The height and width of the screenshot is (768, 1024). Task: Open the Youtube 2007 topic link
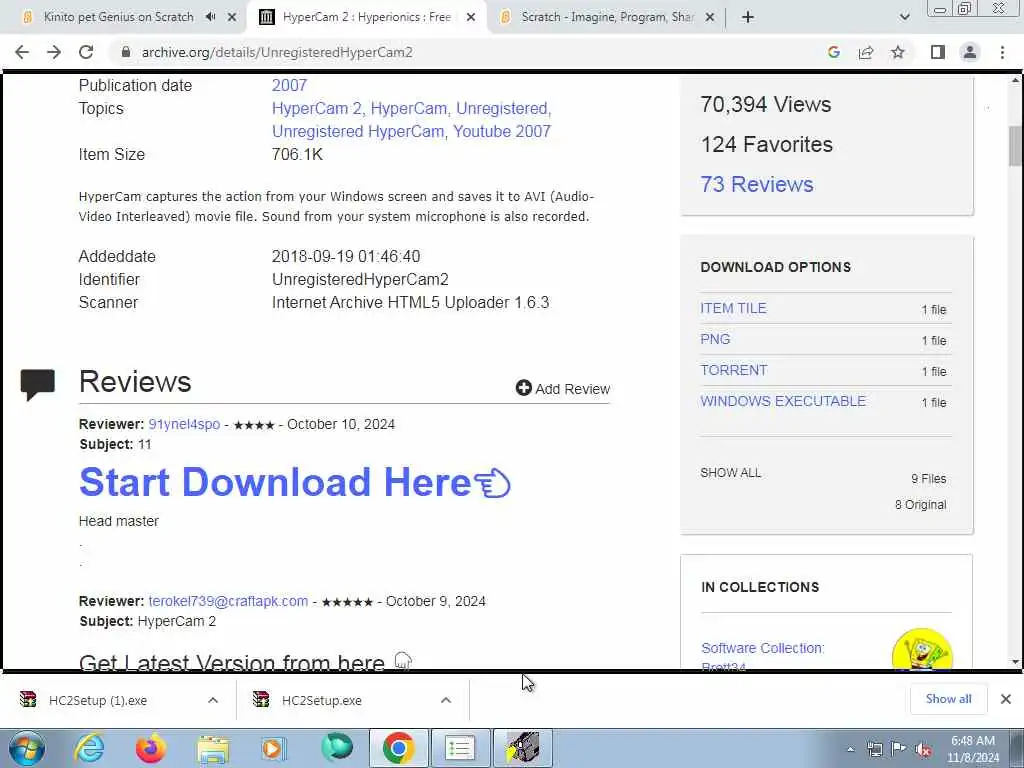click(502, 131)
